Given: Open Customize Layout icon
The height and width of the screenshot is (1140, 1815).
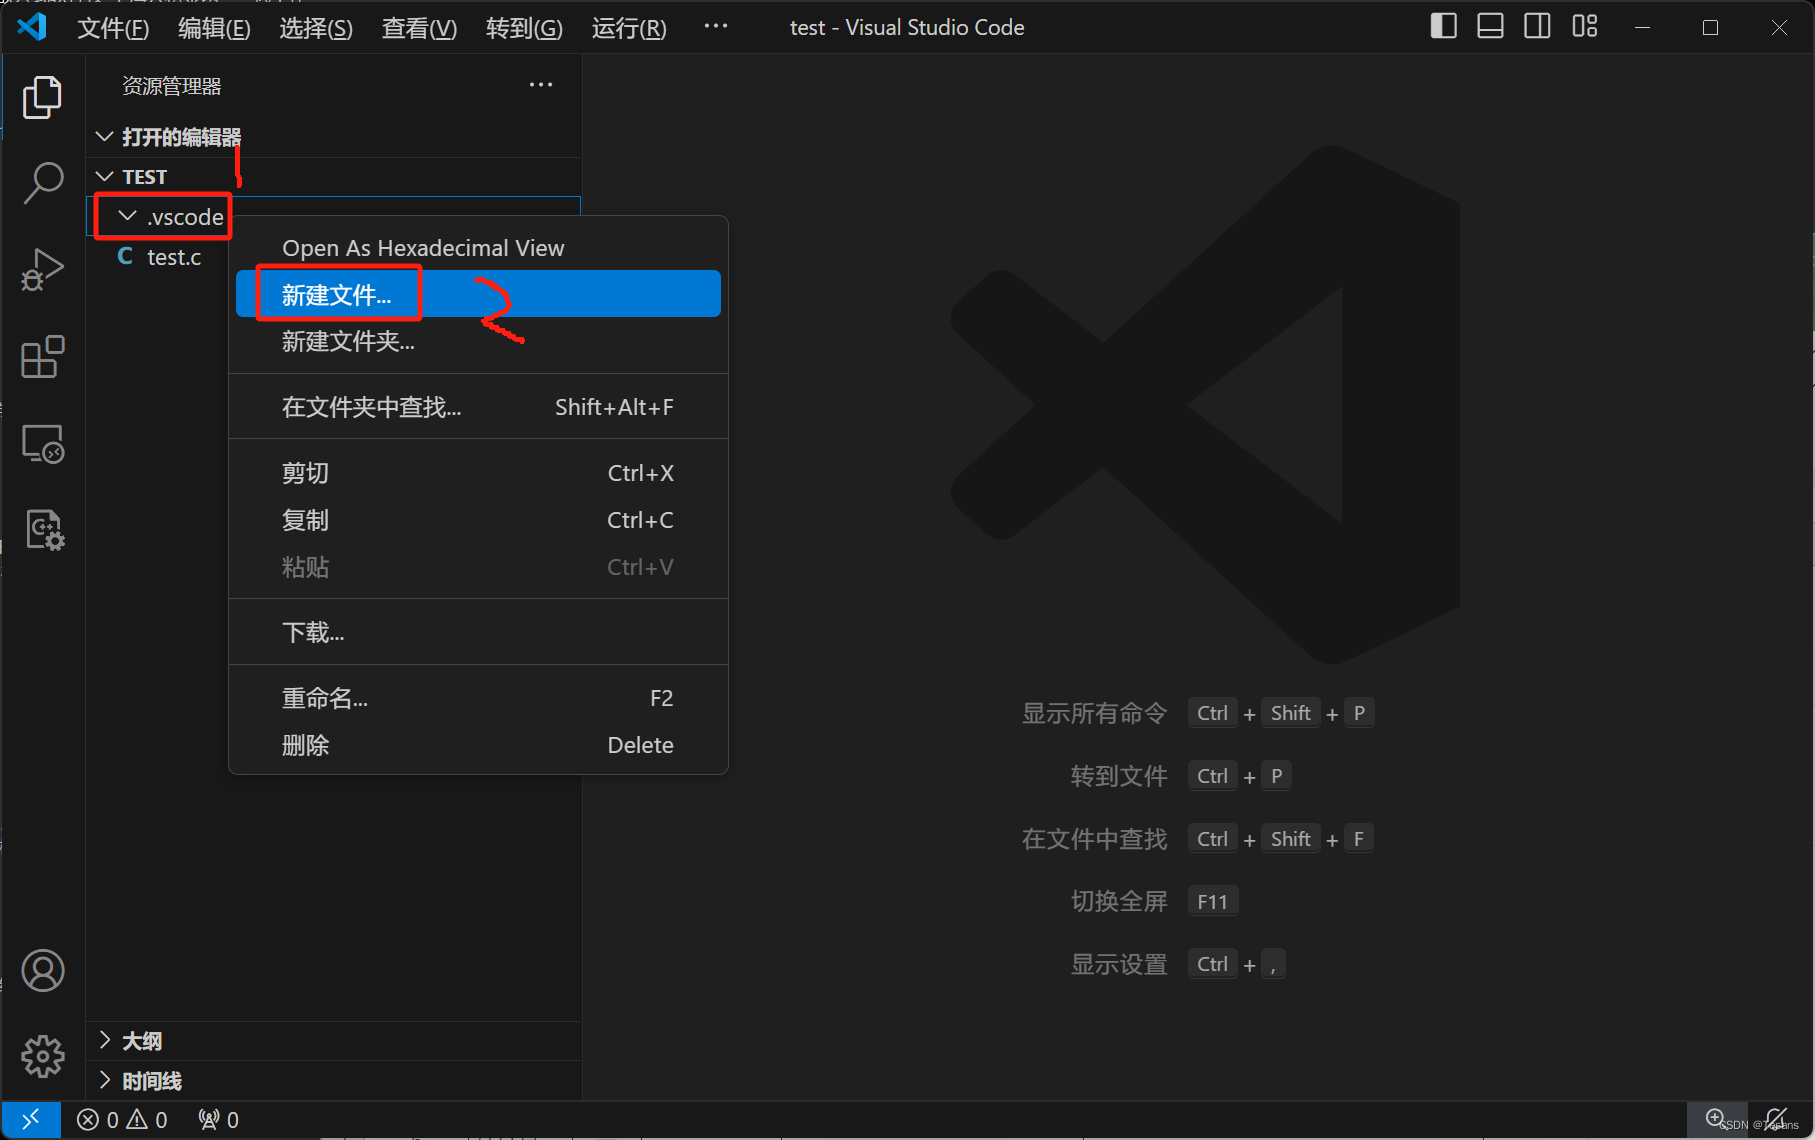Looking at the screenshot, I should [x=1585, y=27].
